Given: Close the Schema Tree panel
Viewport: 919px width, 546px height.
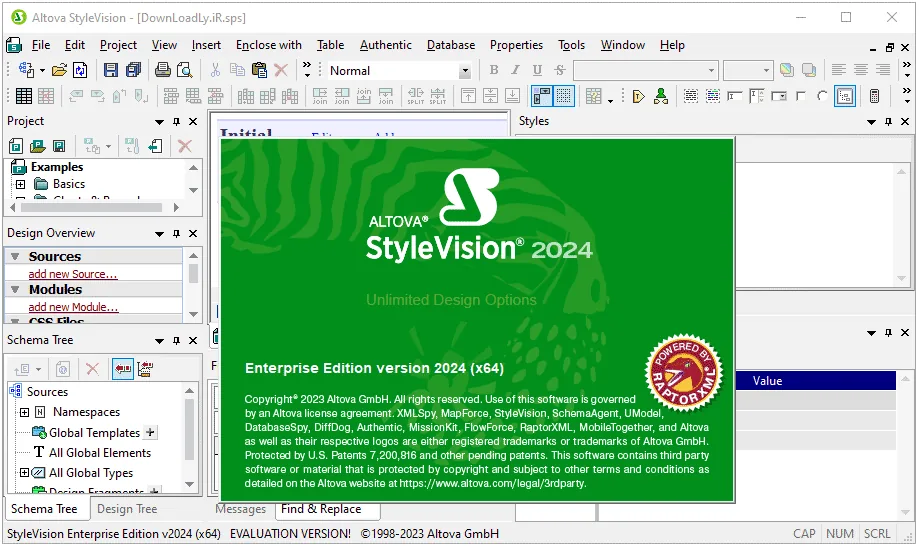Looking at the screenshot, I should click(193, 340).
